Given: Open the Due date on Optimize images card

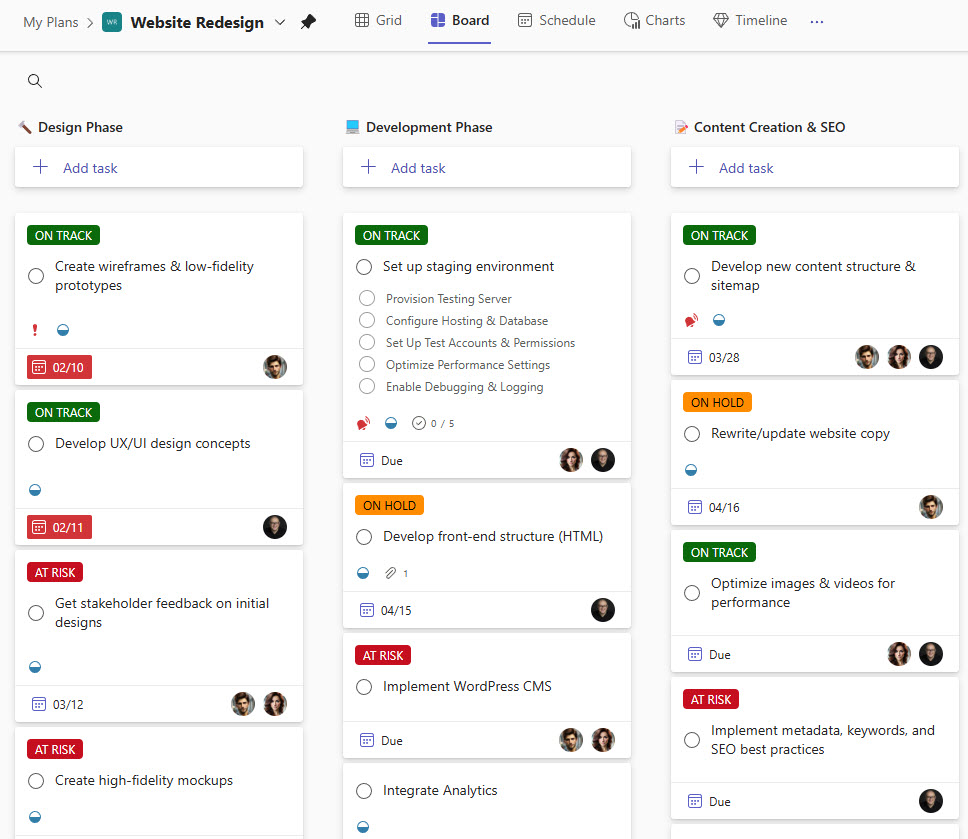Looking at the screenshot, I should pyautogui.click(x=709, y=654).
